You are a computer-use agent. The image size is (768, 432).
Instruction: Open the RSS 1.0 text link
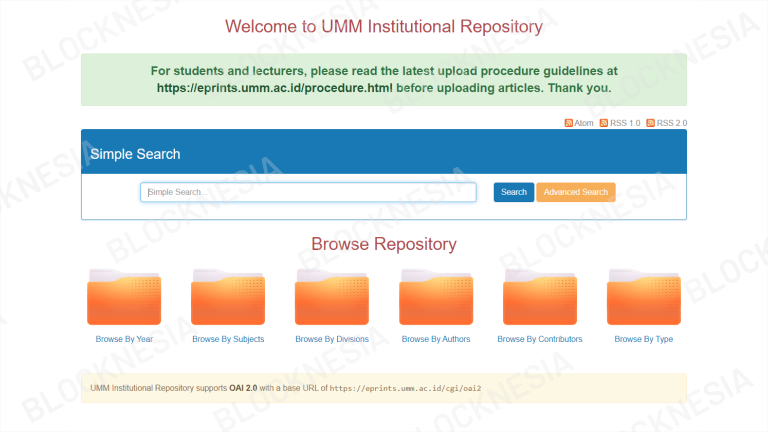[x=625, y=123]
